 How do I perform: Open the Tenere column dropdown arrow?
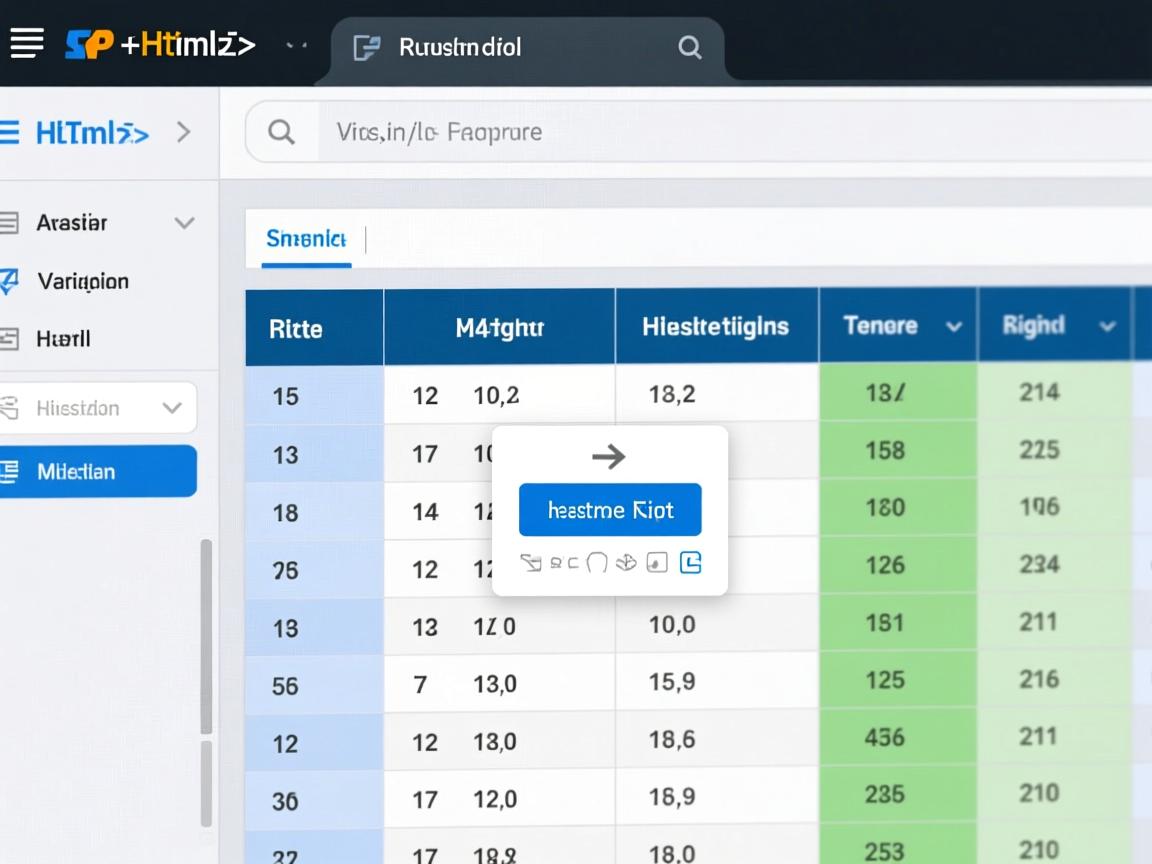954,327
